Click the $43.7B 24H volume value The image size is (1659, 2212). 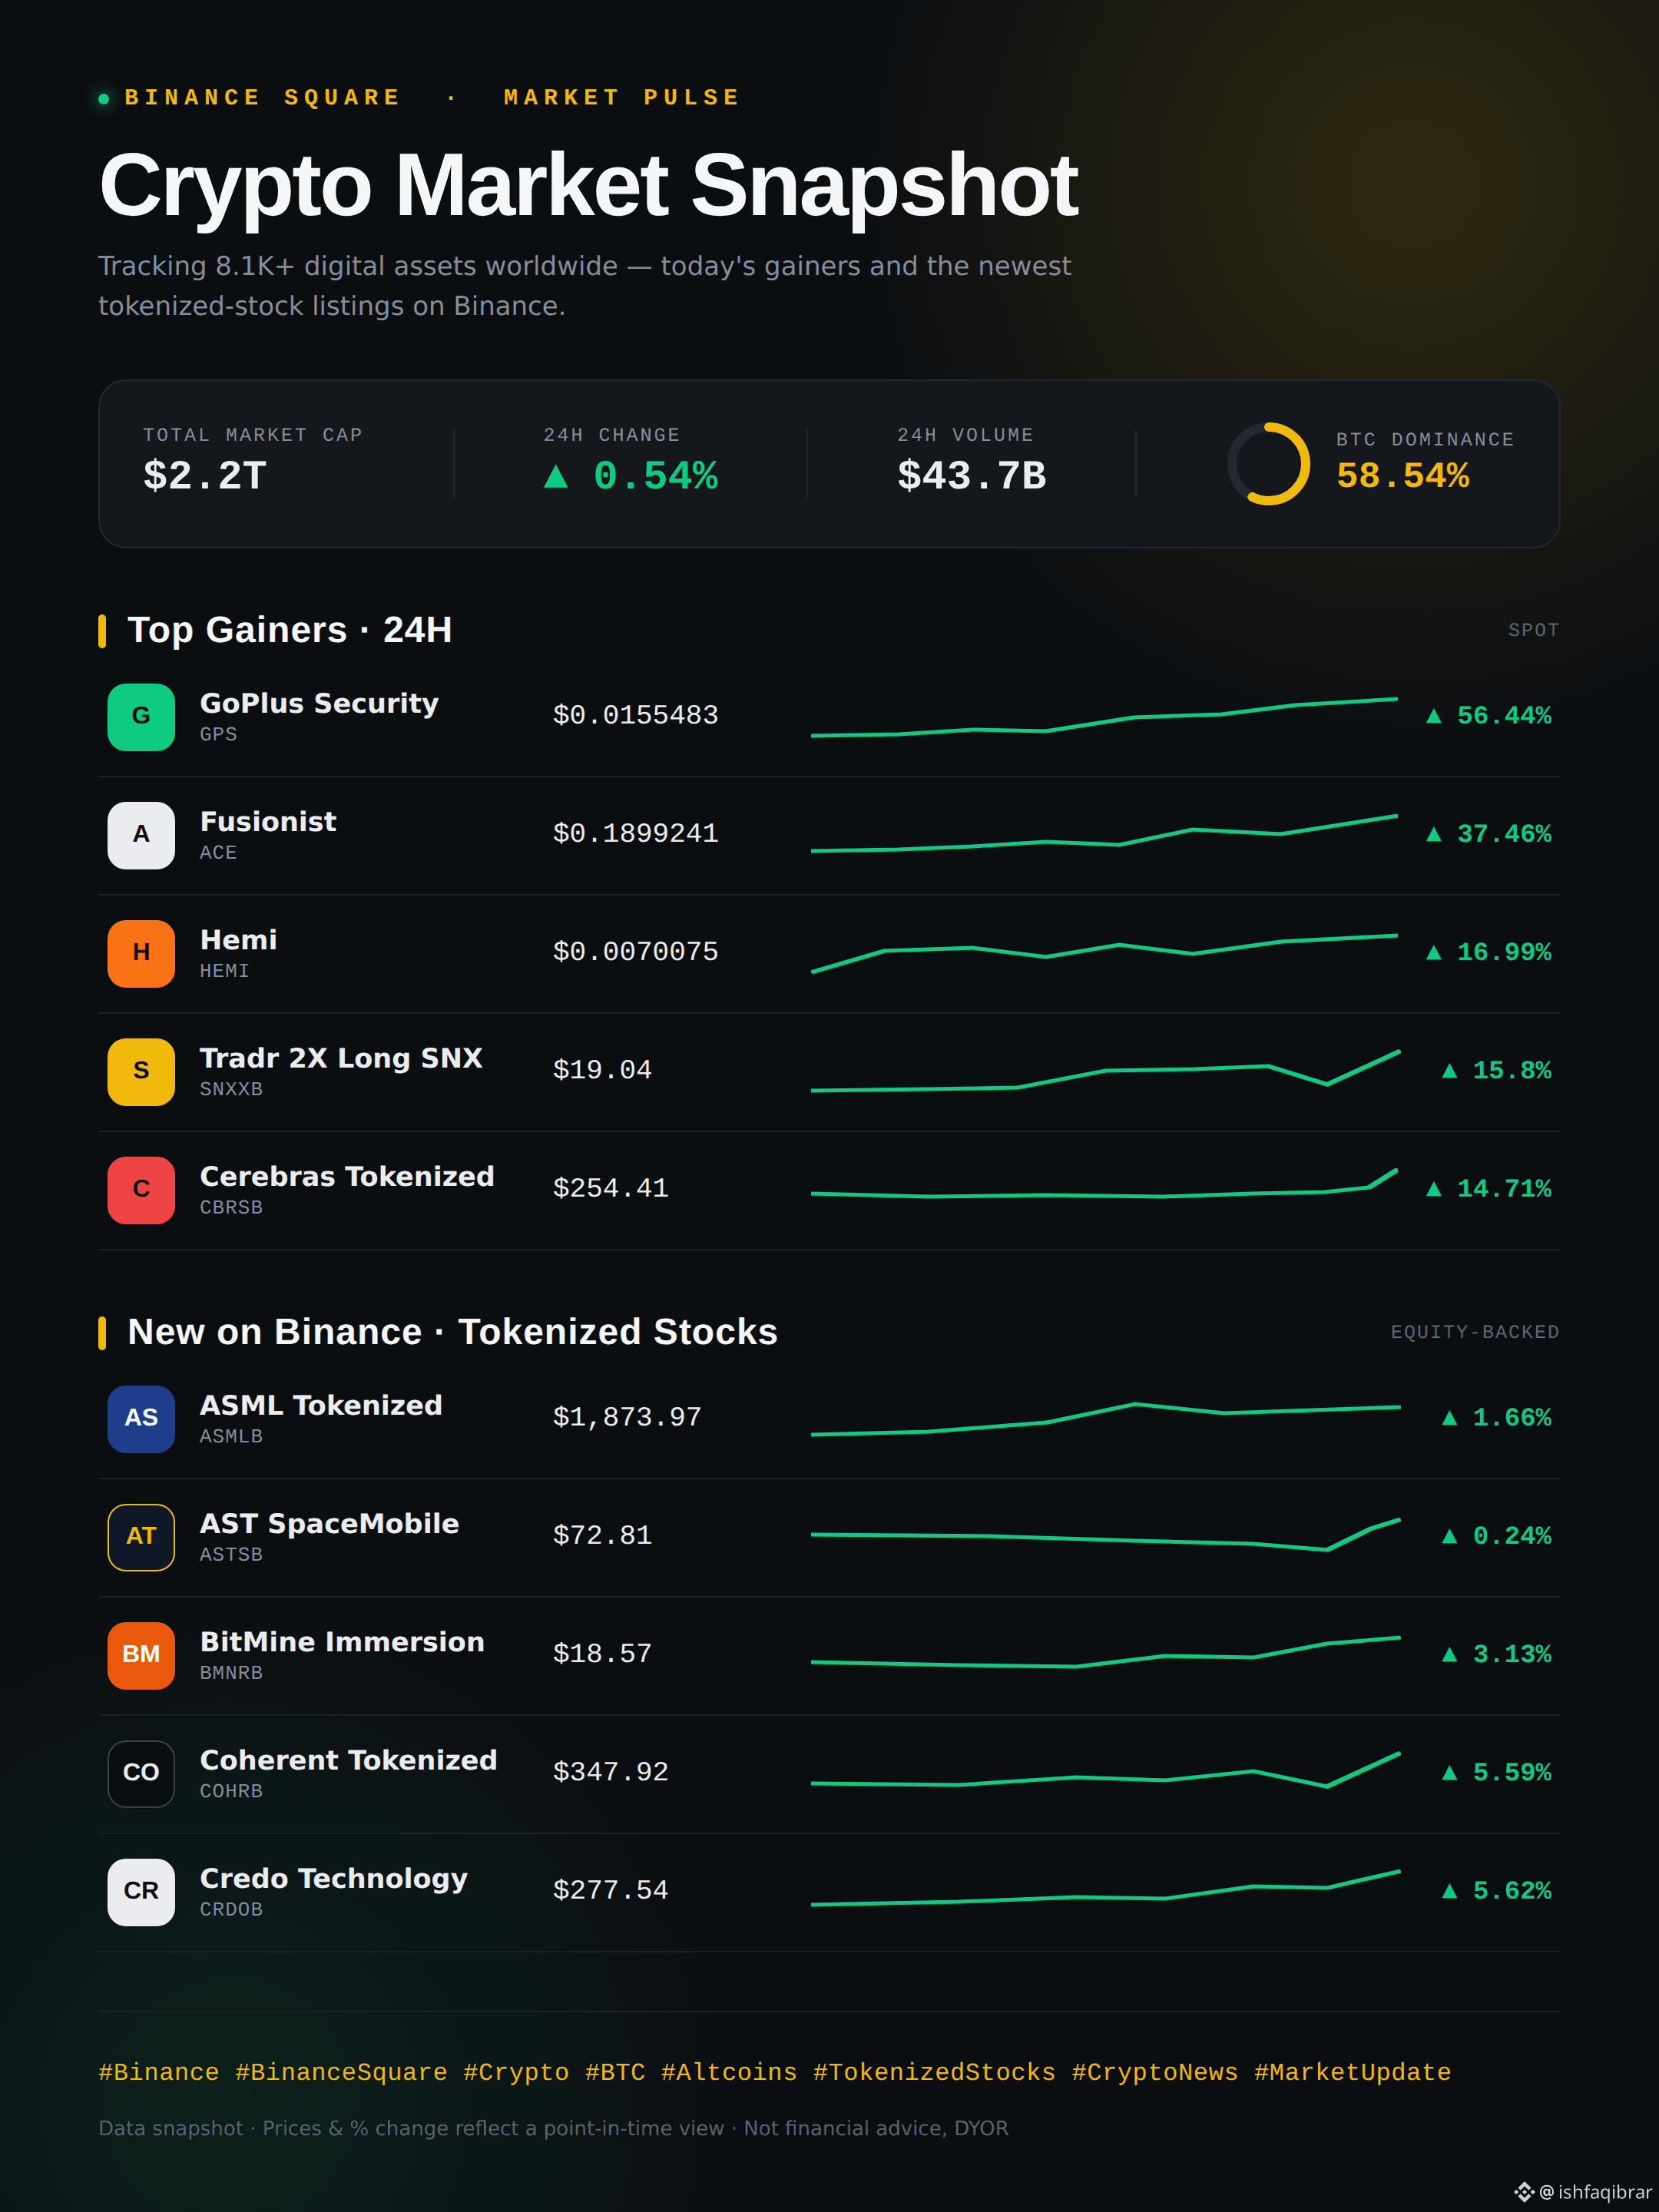point(972,476)
